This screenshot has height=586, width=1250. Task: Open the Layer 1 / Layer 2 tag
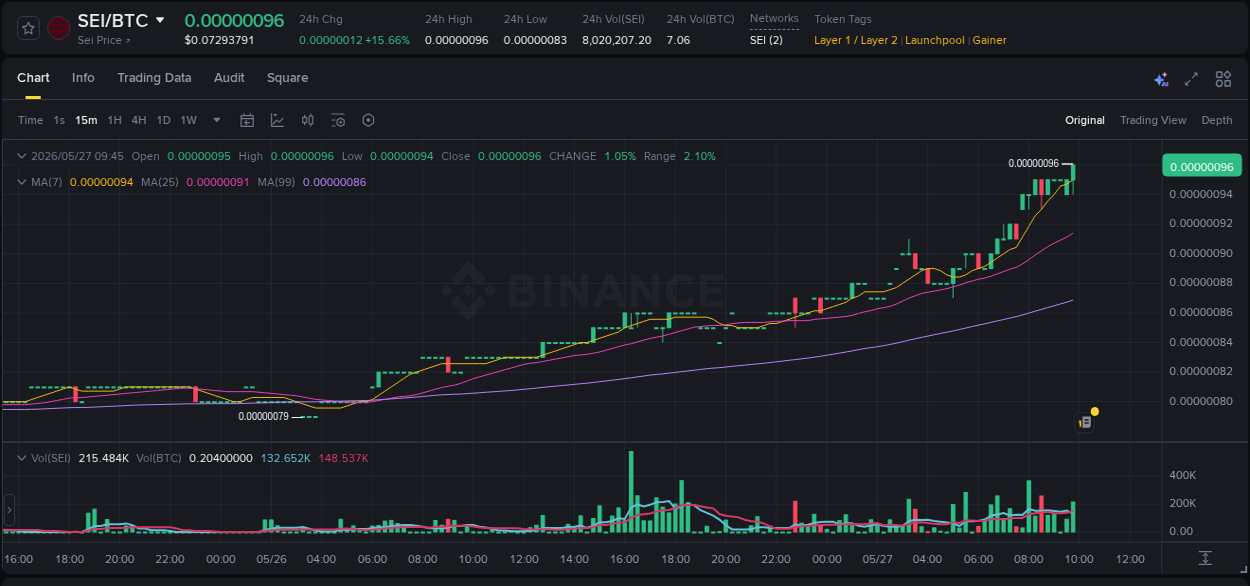coord(856,40)
